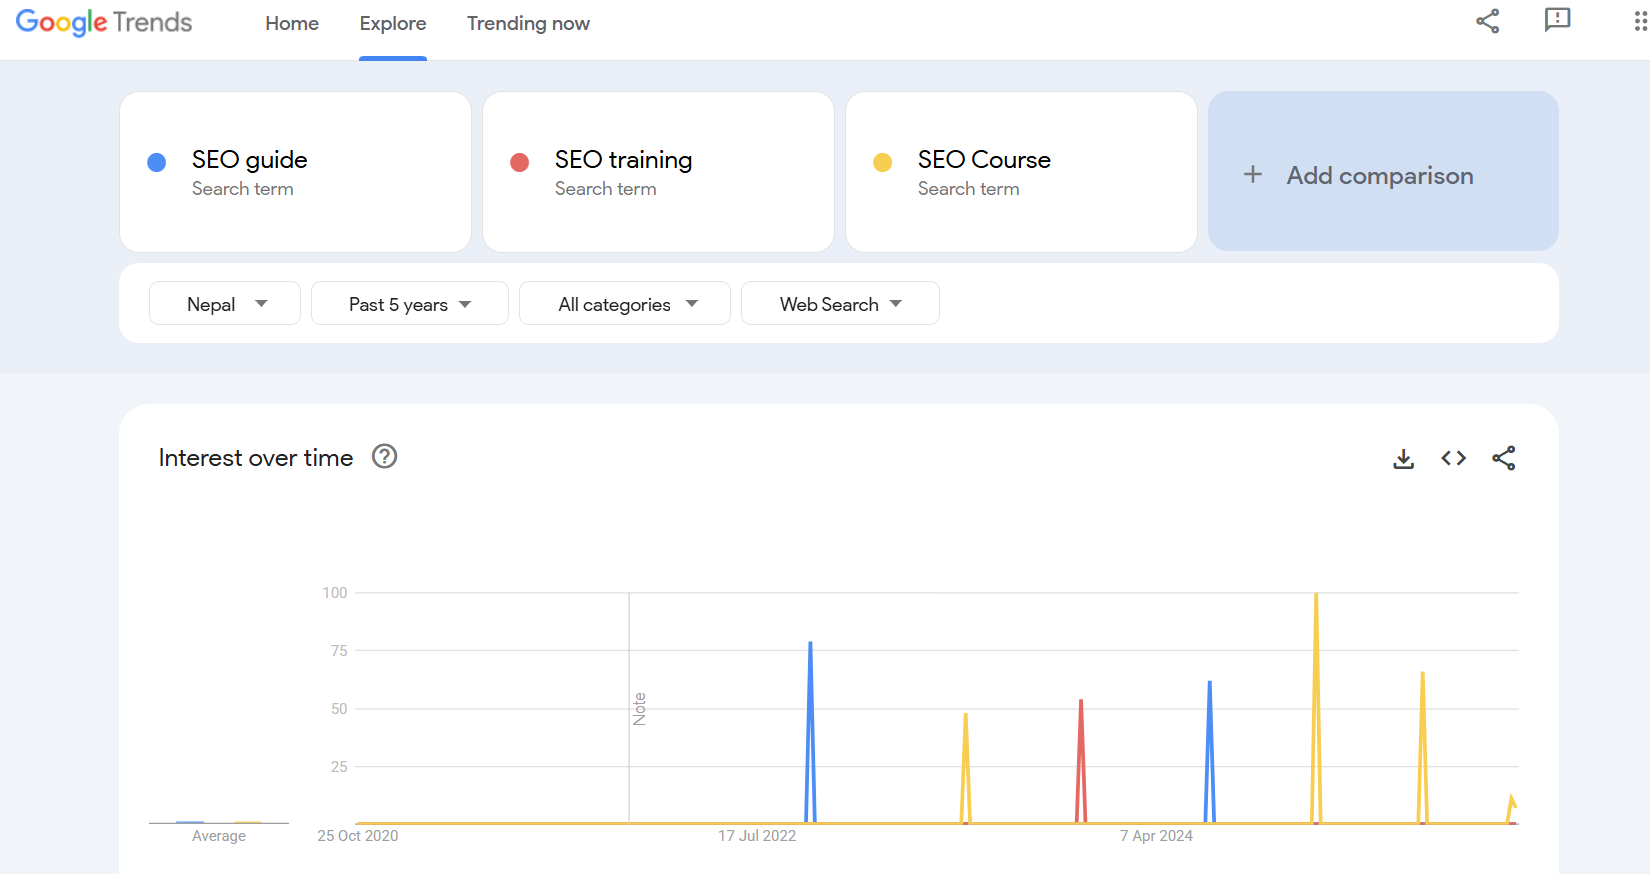Click the red dot of SEO training

520,162
